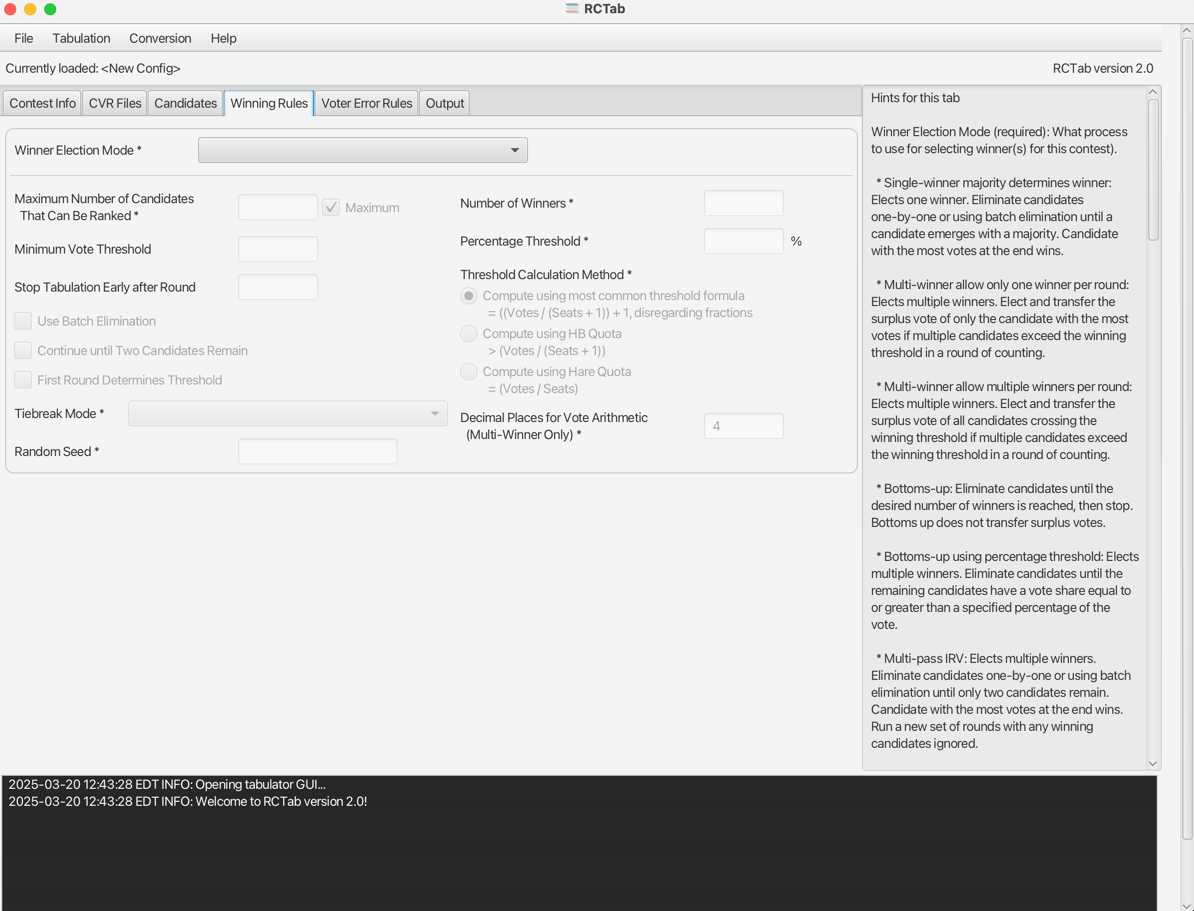
Task: Switch to the Candidates tab
Action: (x=185, y=103)
